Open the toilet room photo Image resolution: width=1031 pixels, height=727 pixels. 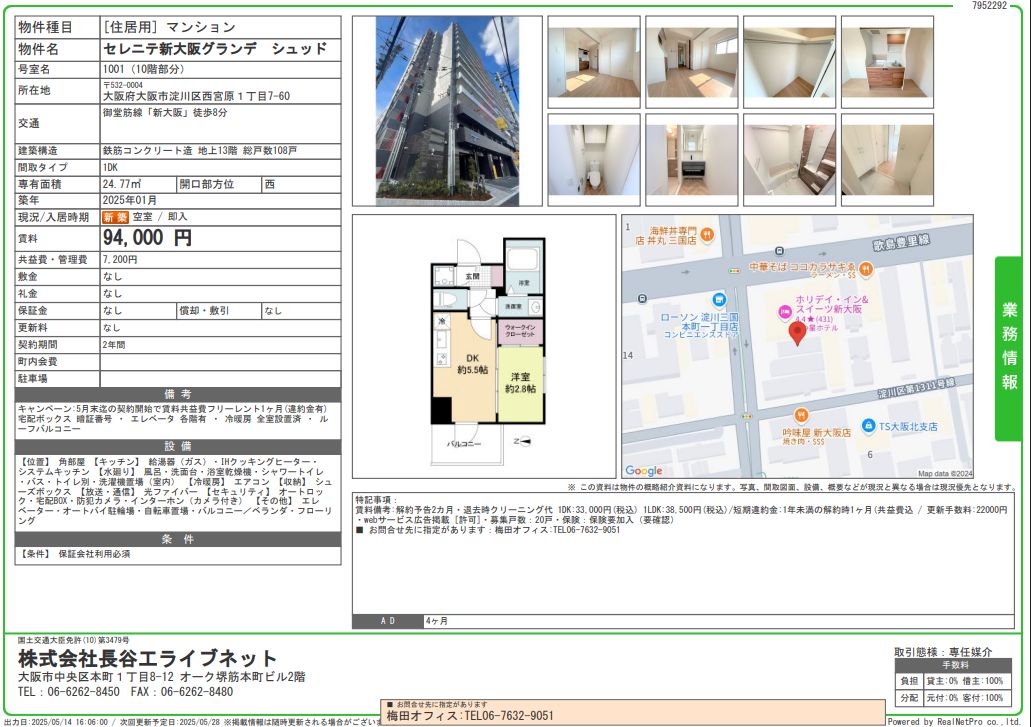pos(593,160)
